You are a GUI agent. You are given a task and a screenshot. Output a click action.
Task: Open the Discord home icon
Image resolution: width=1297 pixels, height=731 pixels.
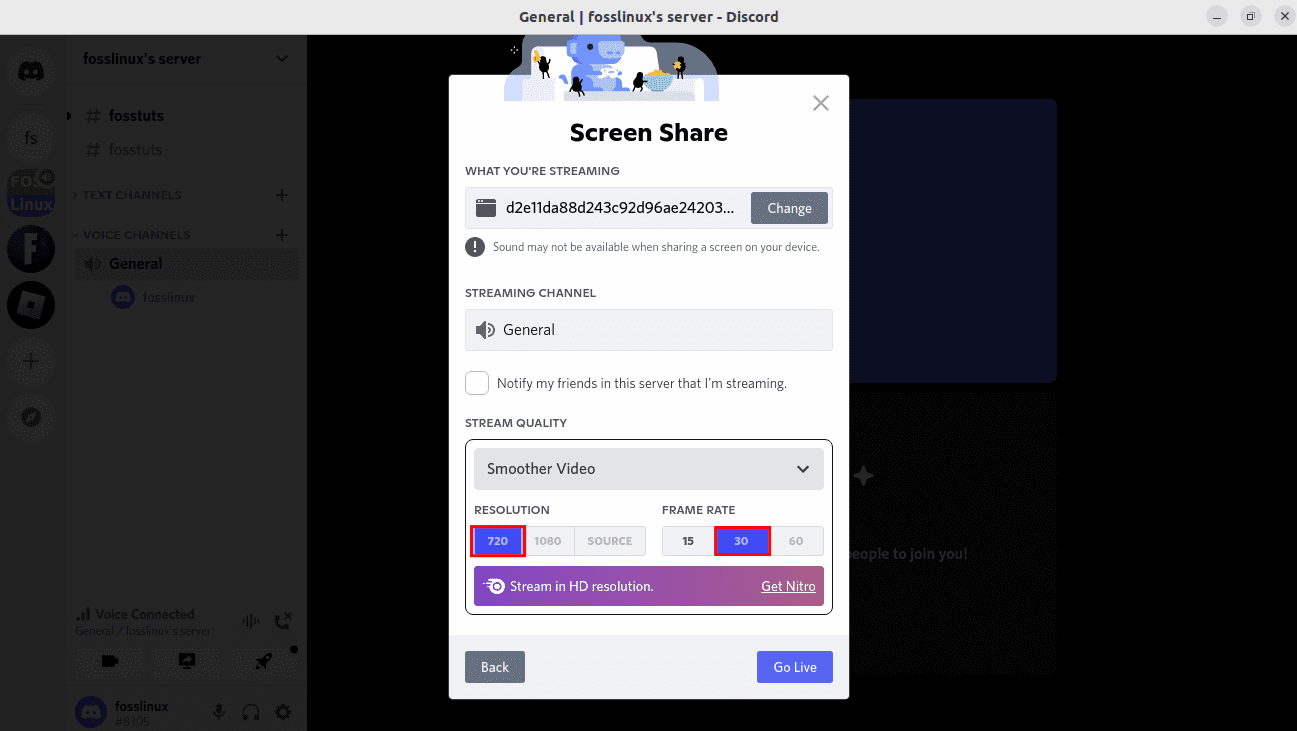coord(31,74)
